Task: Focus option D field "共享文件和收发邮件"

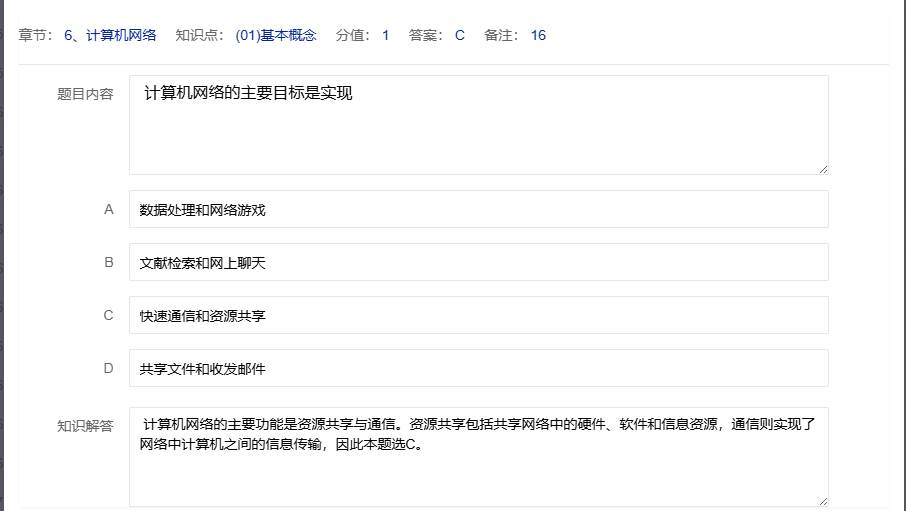Action: [478, 369]
